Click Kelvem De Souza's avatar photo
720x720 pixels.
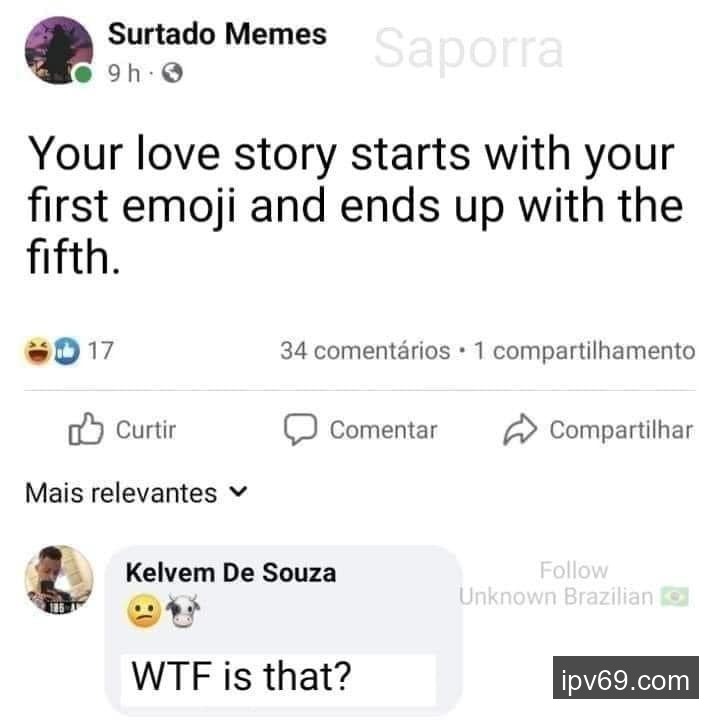click(x=58, y=577)
